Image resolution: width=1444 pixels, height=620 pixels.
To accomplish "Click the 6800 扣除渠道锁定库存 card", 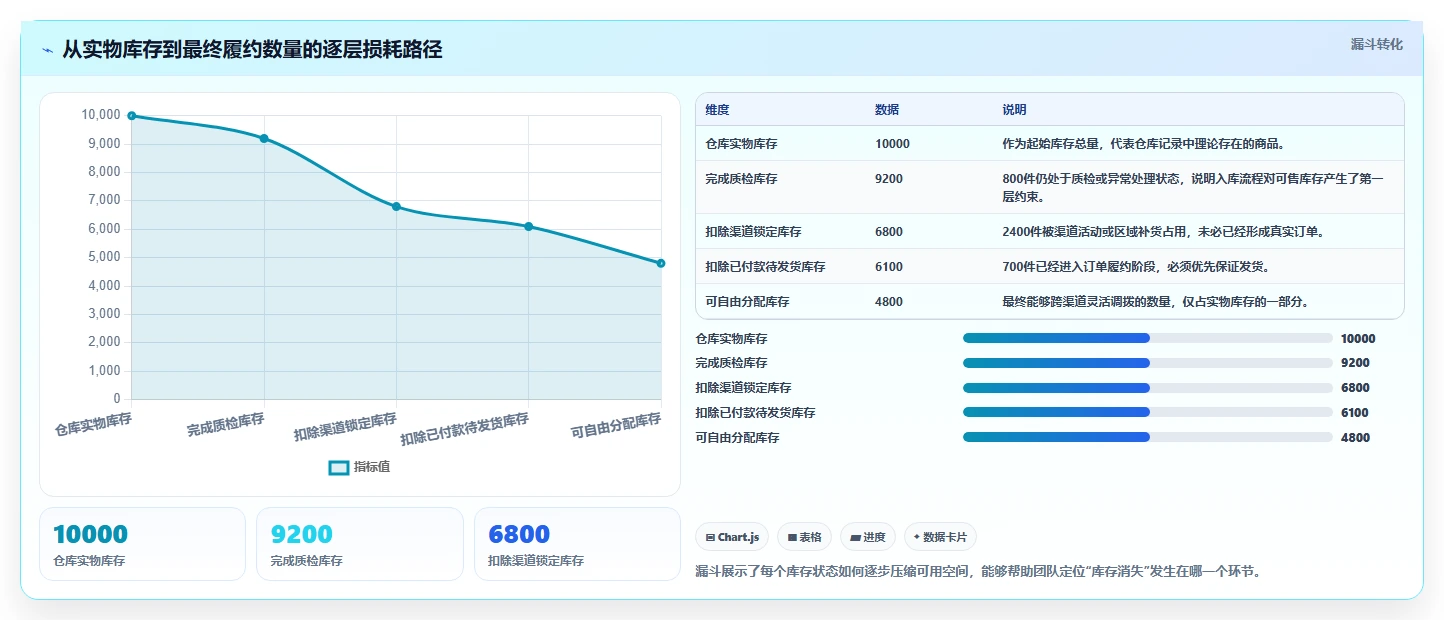I will point(577,544).
